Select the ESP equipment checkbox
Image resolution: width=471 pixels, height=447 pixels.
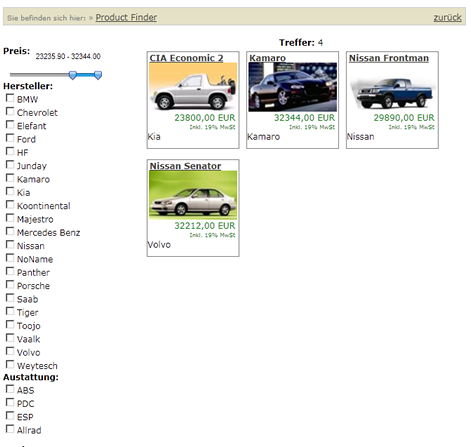pyautogui.click(x=10, y=416)
